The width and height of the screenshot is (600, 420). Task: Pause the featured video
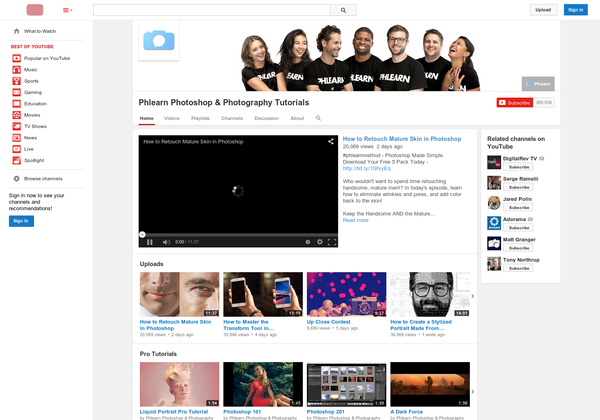click(x=150, y=242)
